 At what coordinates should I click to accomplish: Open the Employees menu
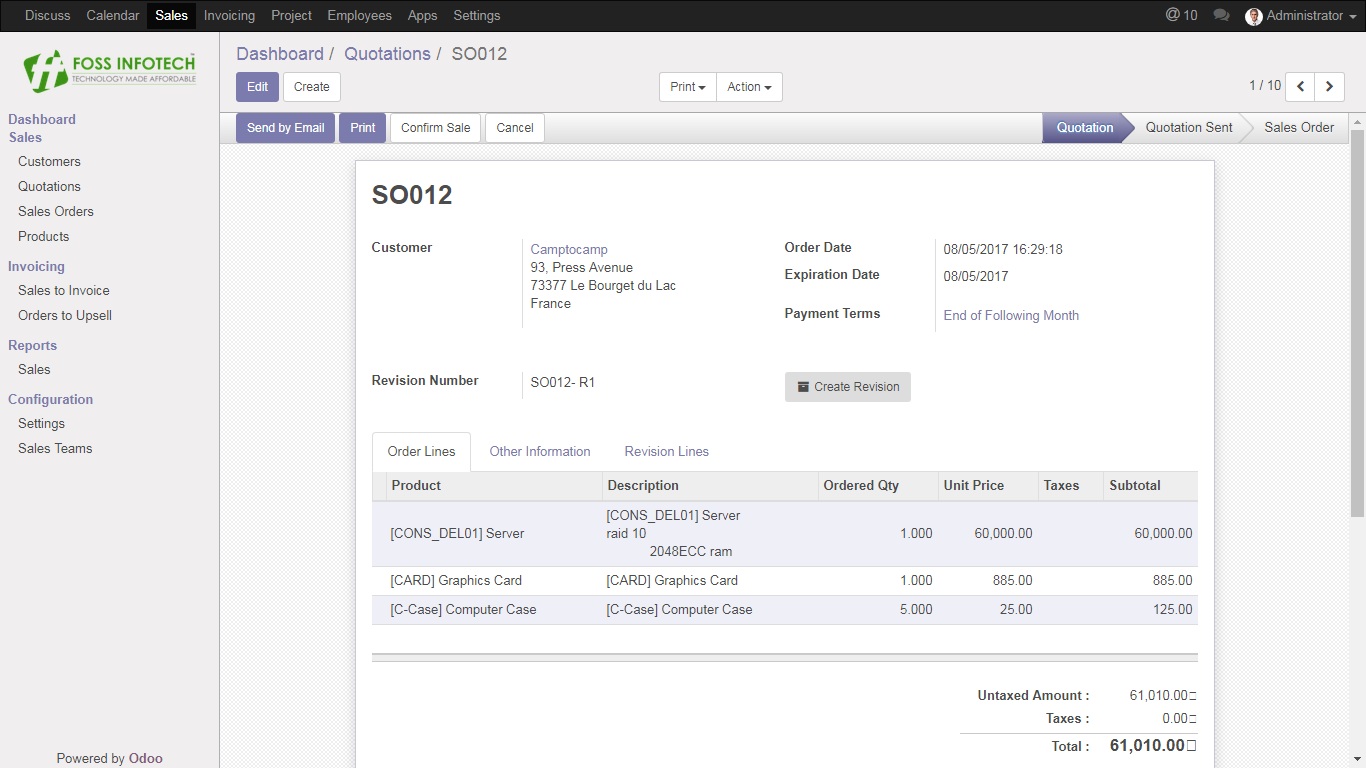click(360, 15)
